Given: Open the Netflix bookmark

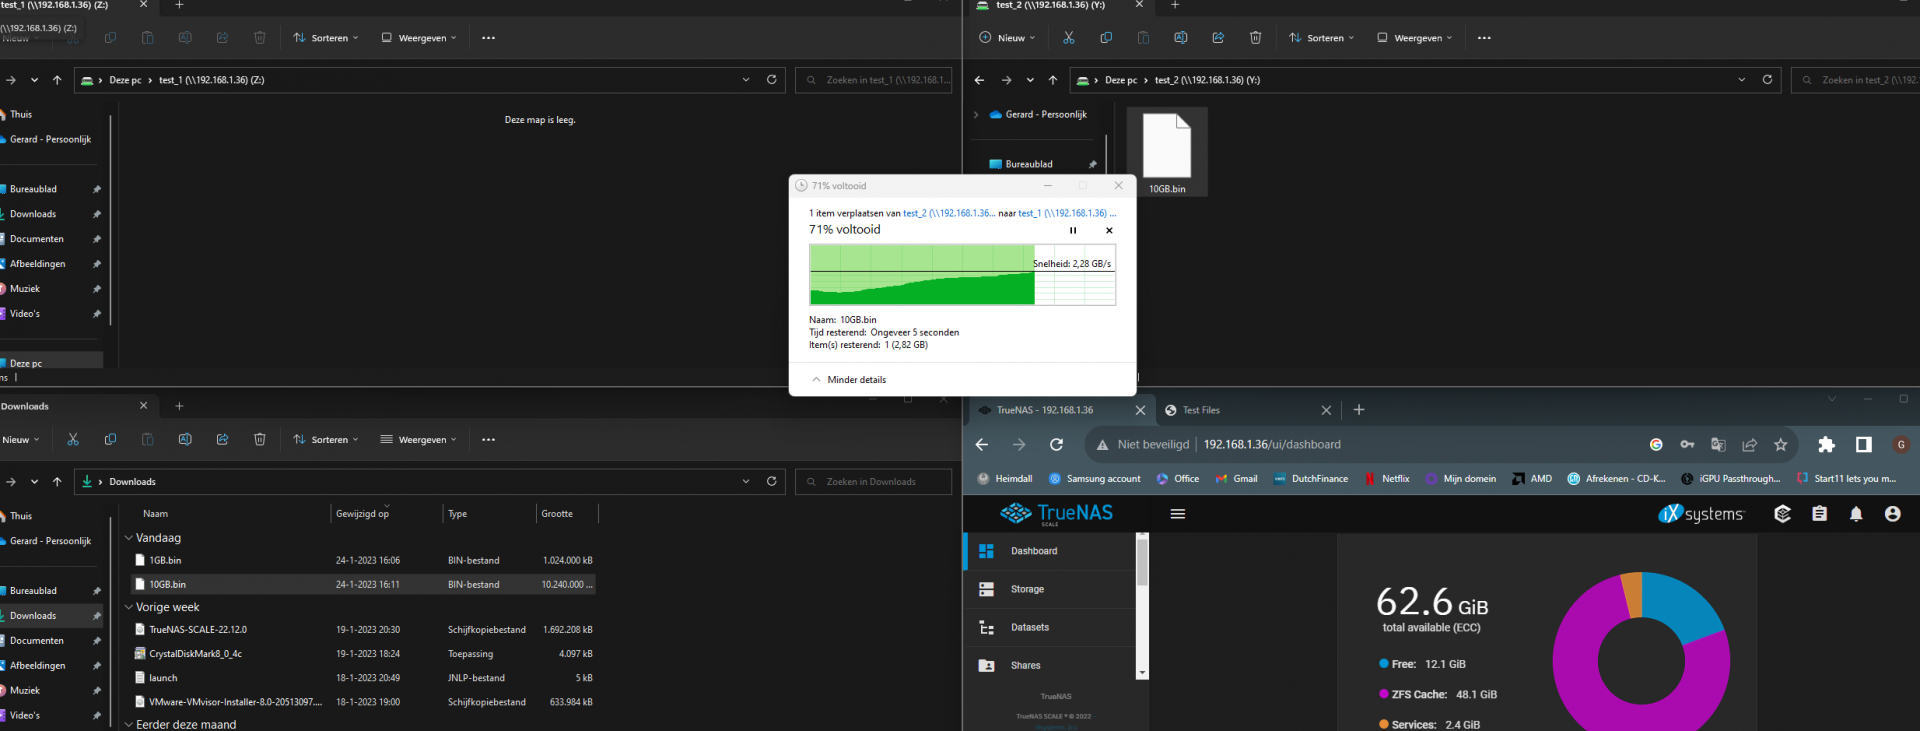Looking at the screenshot, I should [x=1394, y=479].
